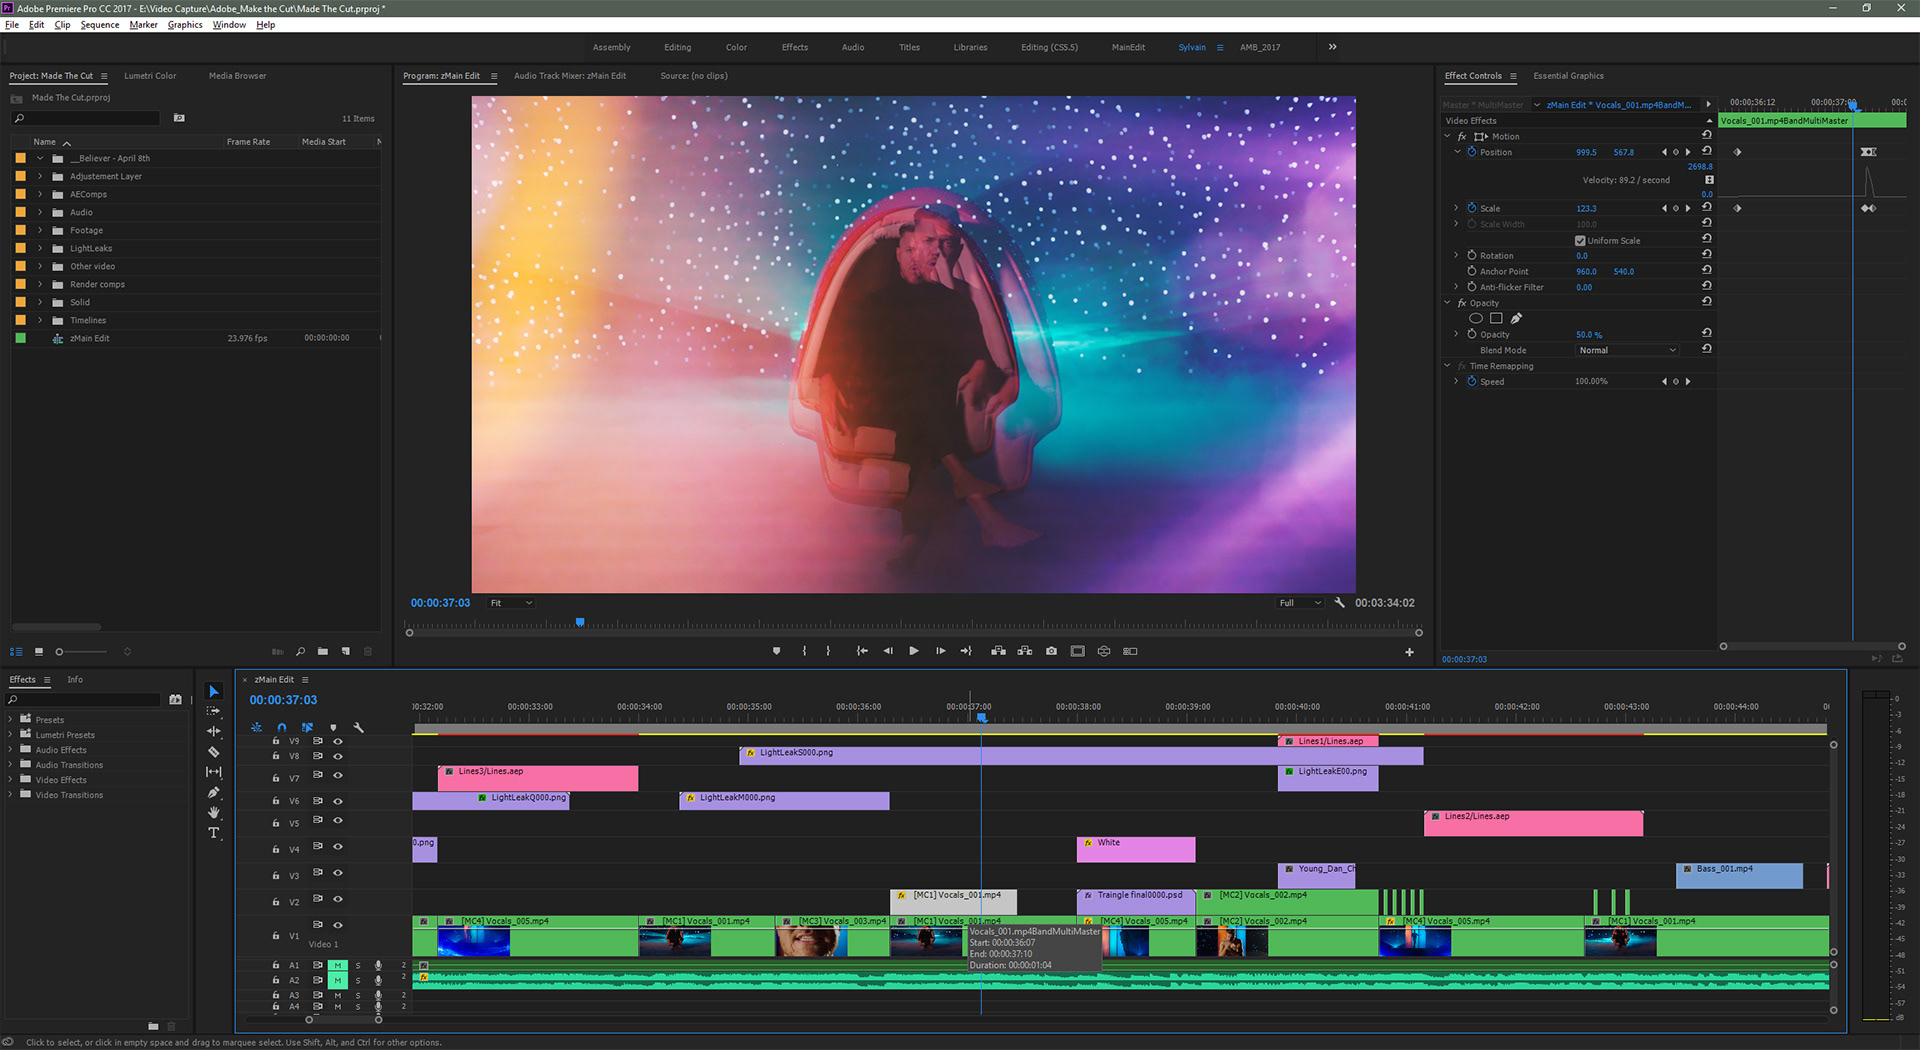Image resolution: width=1920 pixels, height=1050 pixels.
Task: Reset the Motion effect
Action: [1707, 135]
